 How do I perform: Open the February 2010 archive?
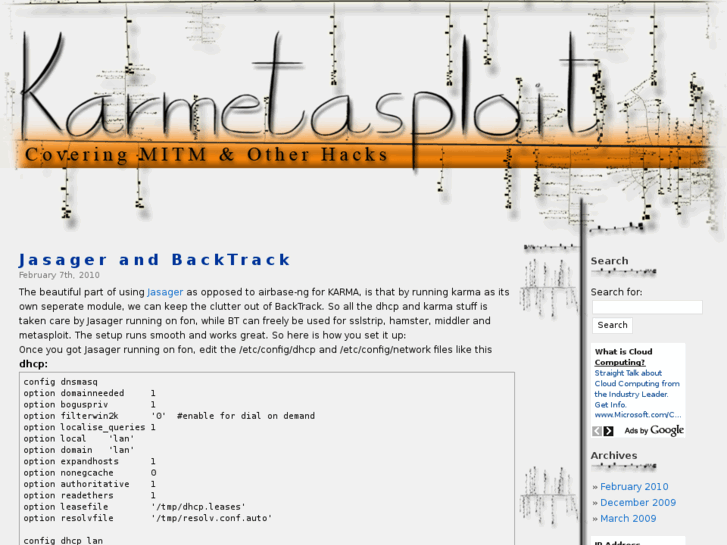pyautogui.click(x=634, y=487)
